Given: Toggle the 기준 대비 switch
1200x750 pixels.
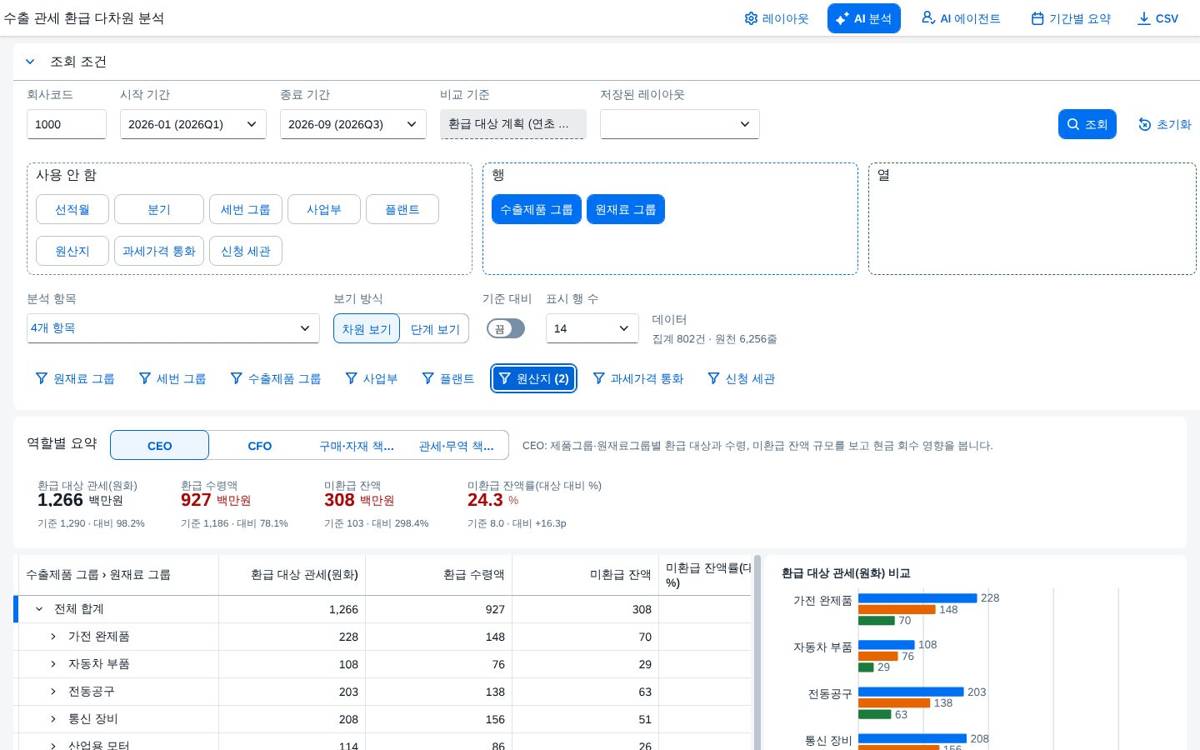Looking at the screenshot, I should pyautogui.click(x=505, y=328).
